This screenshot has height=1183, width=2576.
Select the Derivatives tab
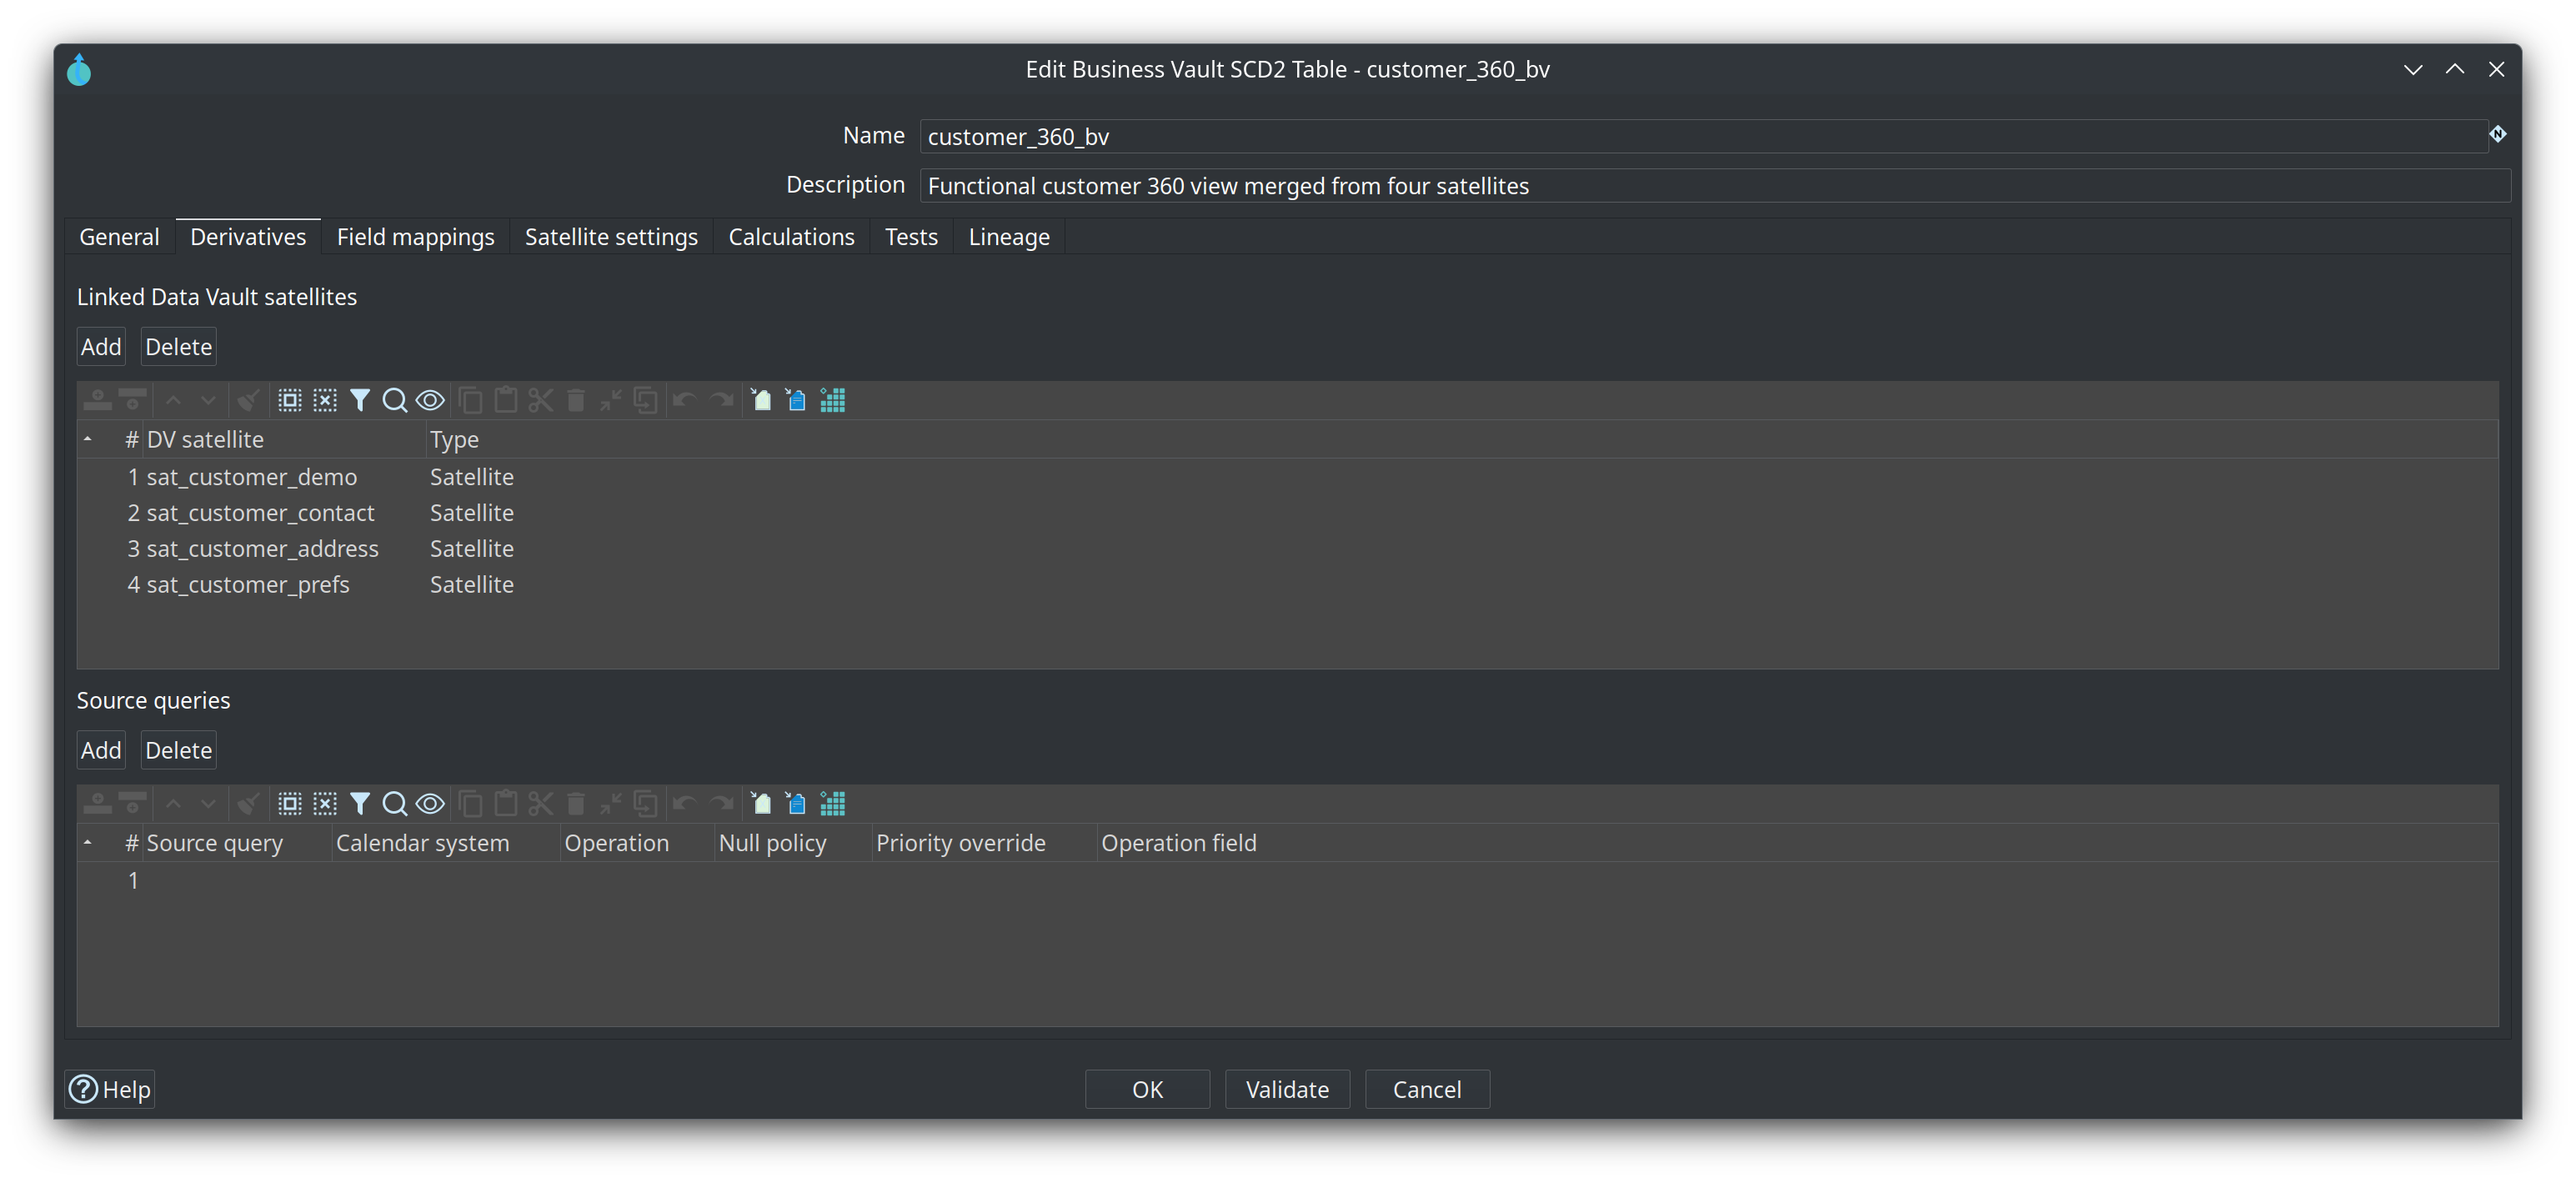(248, 237)
